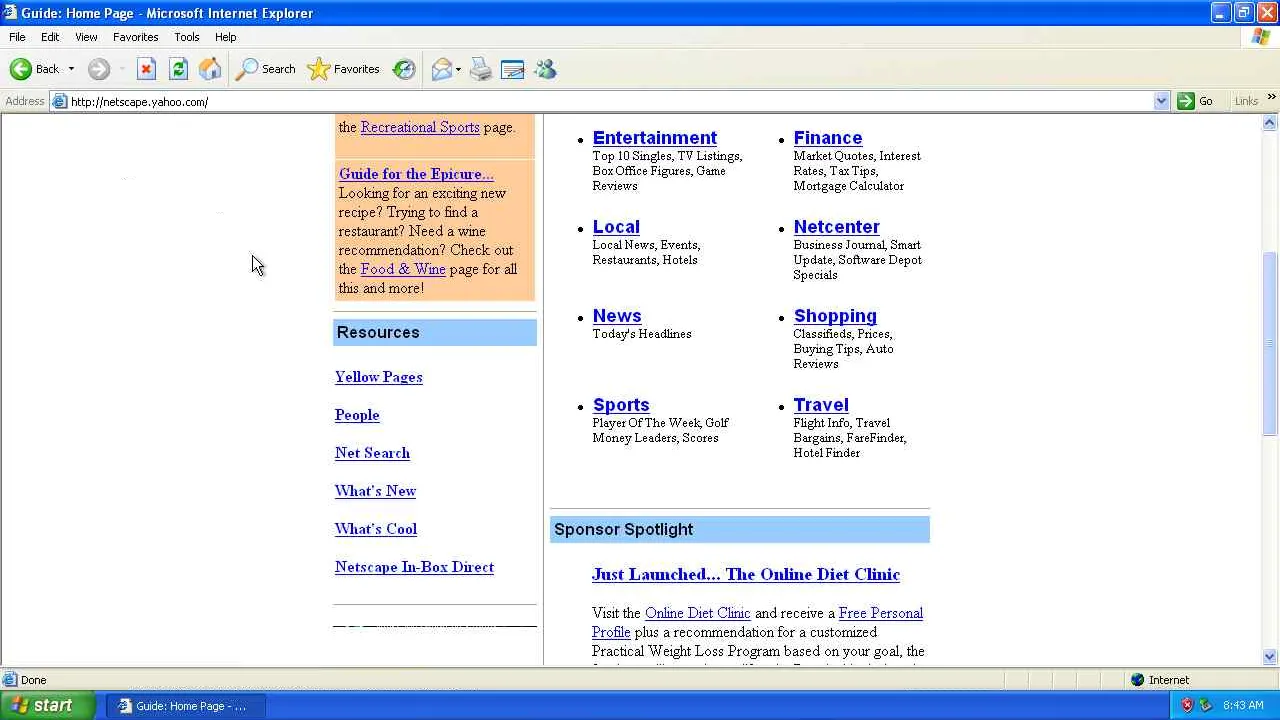
Task: Open the Guide for the Epicure link
Action: coord(416,174)
